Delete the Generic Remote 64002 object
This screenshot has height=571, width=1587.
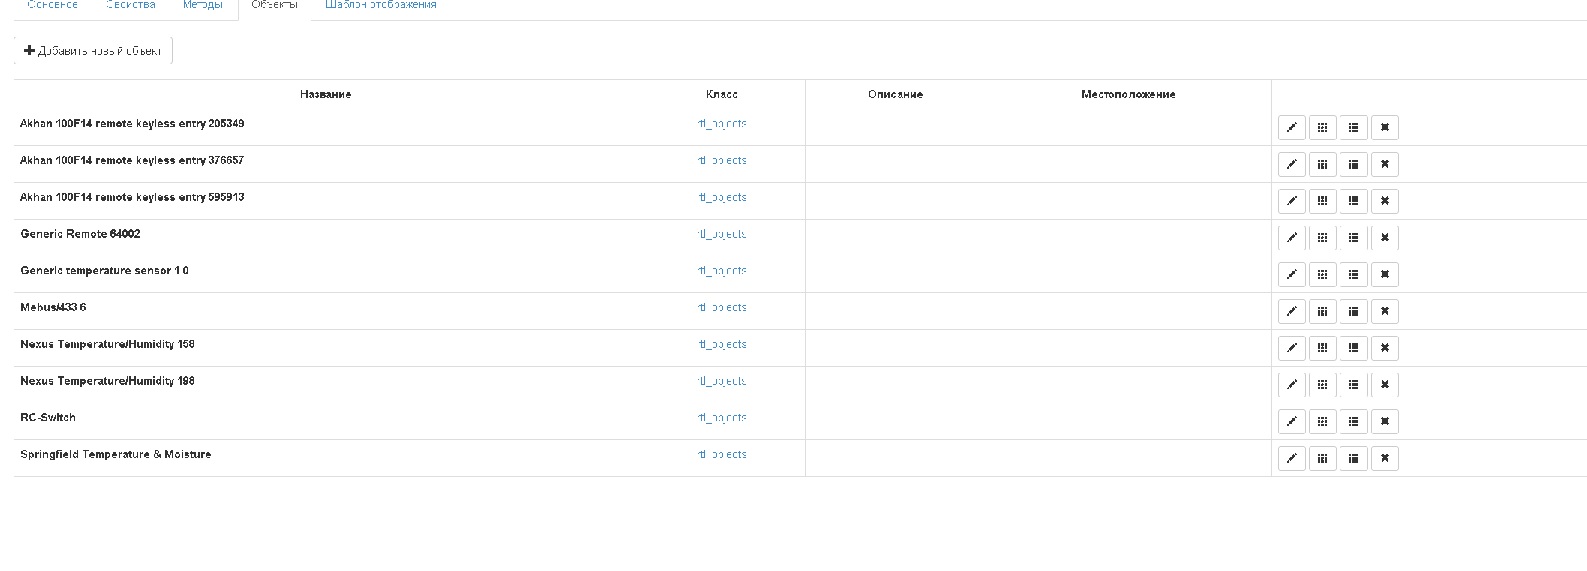coord(1385,238)
